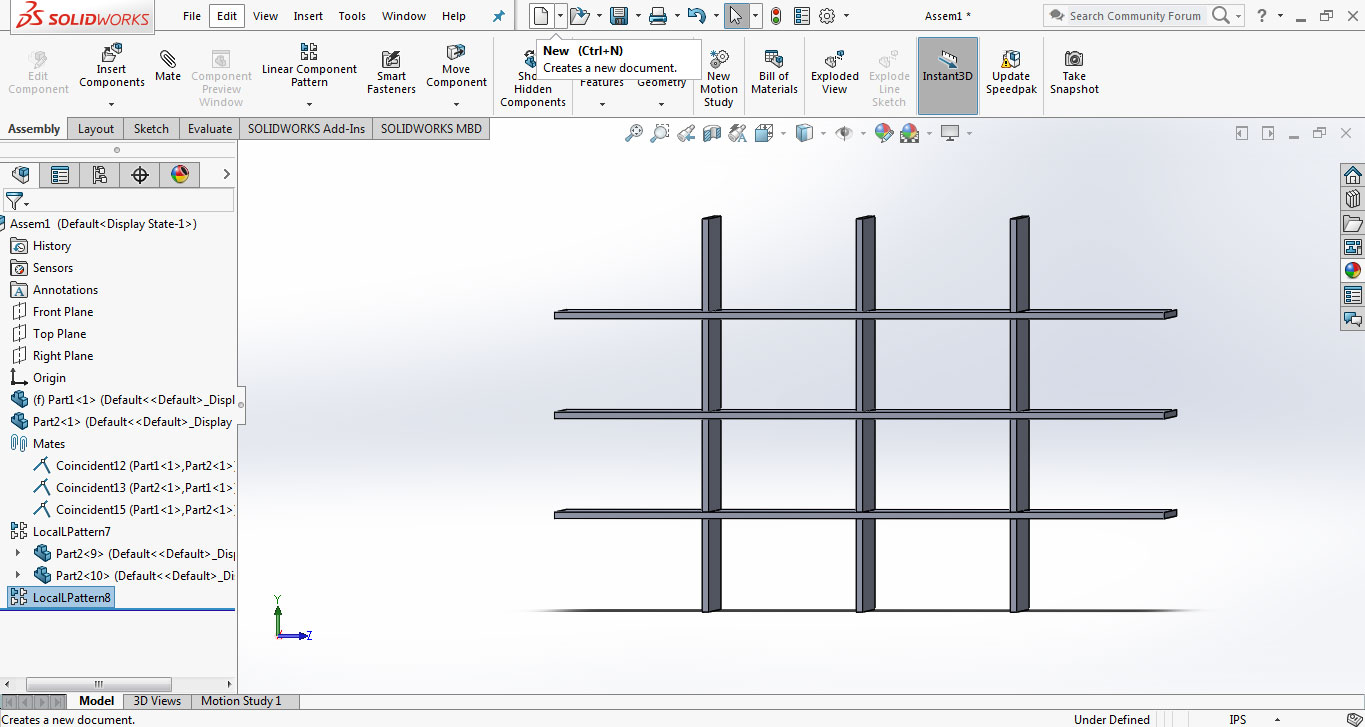The height and width of the screenshot is (727, 1365).
Task: Open the Options gear dropdown arrow
Action: (x=846, y=16)
